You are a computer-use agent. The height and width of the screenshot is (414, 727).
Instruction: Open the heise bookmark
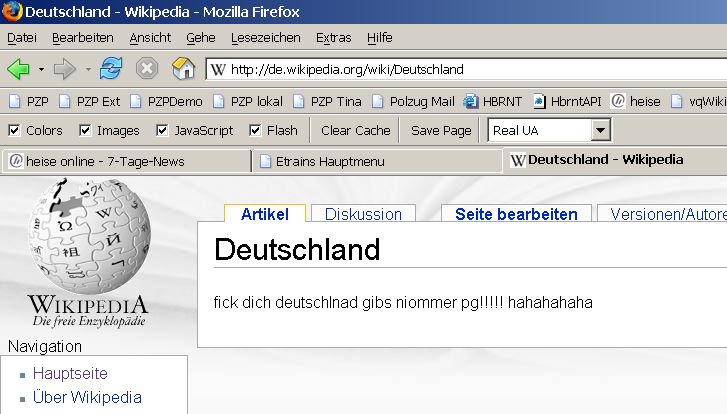coord(636,101)
